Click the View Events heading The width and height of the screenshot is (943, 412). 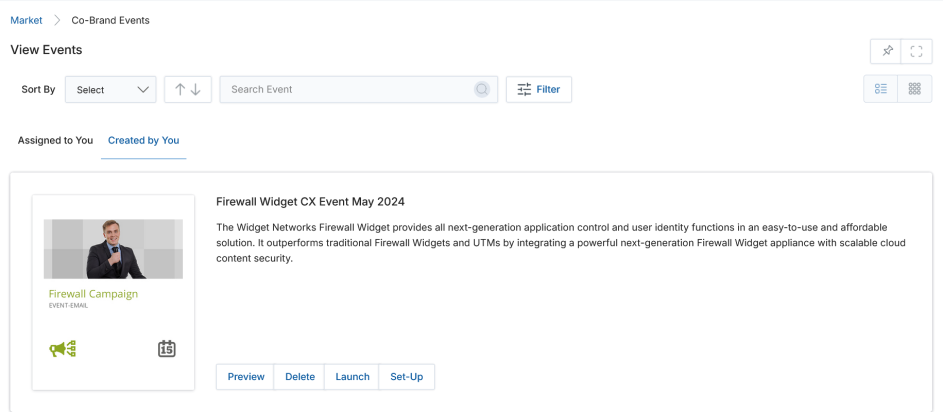click(46, 50)
